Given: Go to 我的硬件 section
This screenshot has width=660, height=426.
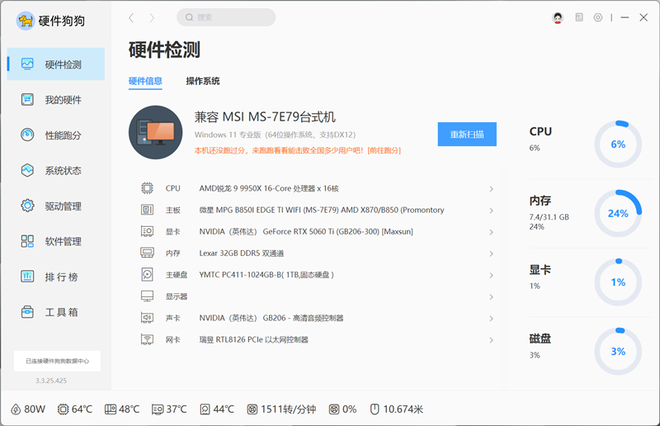Looking at the screenshot, I should tap(60, 100).
